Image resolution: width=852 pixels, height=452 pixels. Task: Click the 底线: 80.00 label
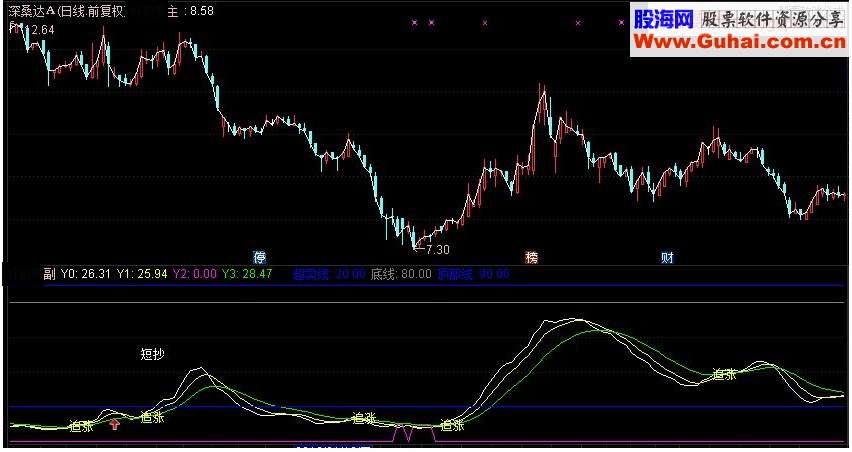401,274
